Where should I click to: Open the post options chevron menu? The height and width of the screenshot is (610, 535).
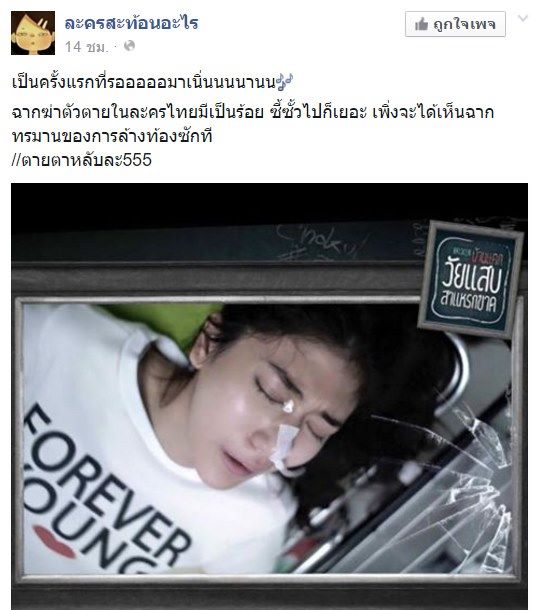click(x=523, y=18)
